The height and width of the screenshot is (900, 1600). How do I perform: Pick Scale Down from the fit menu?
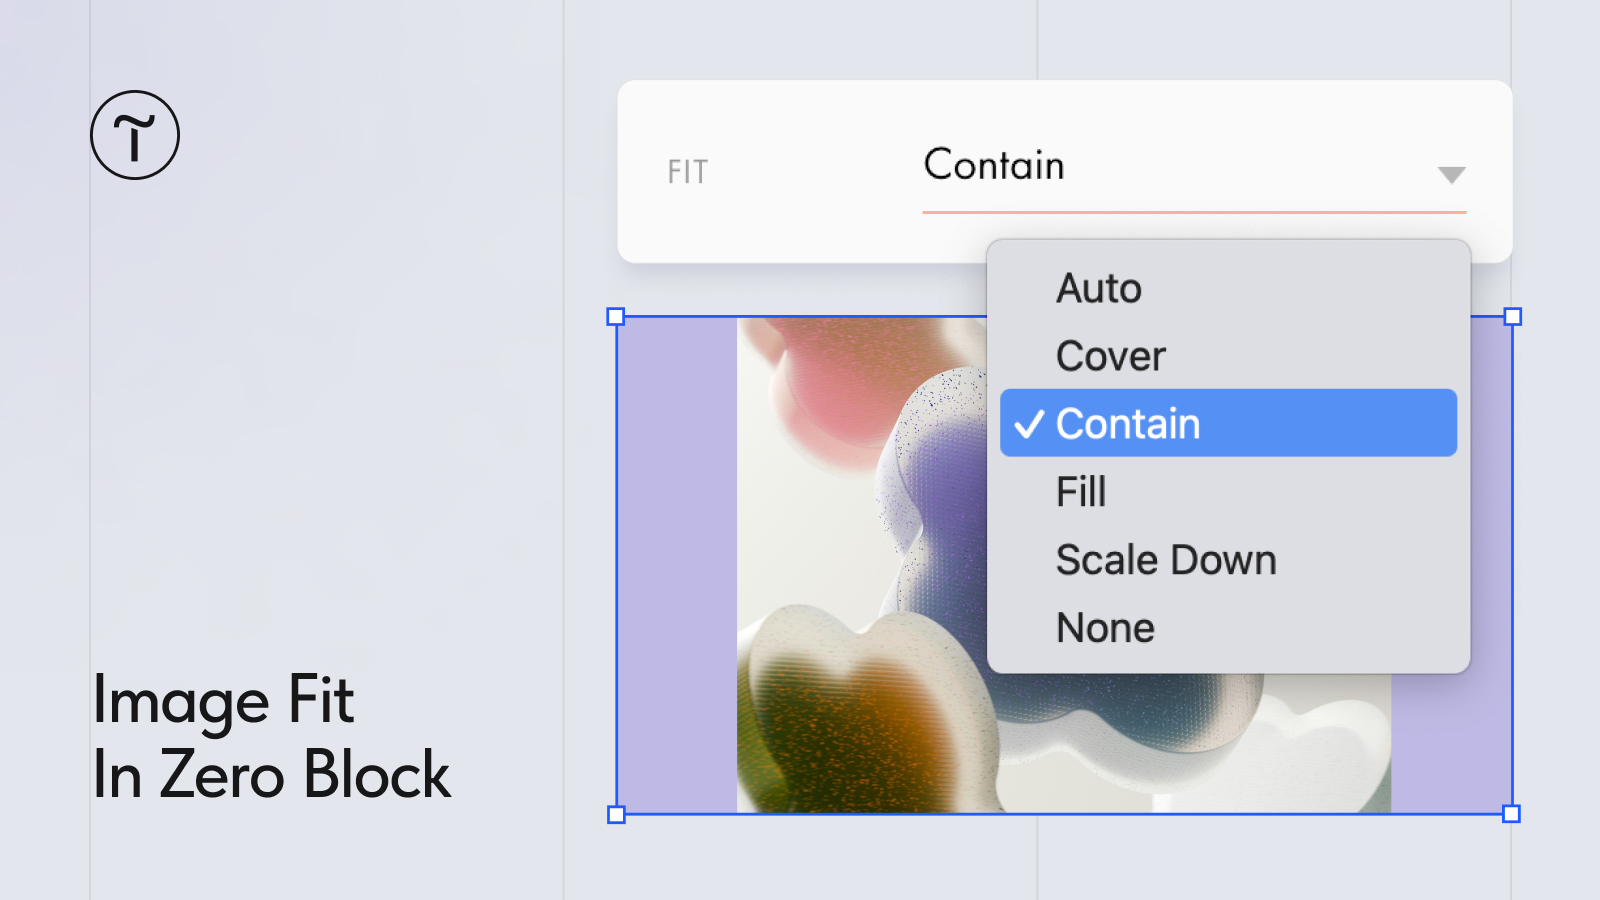[x=1228, y=560]
